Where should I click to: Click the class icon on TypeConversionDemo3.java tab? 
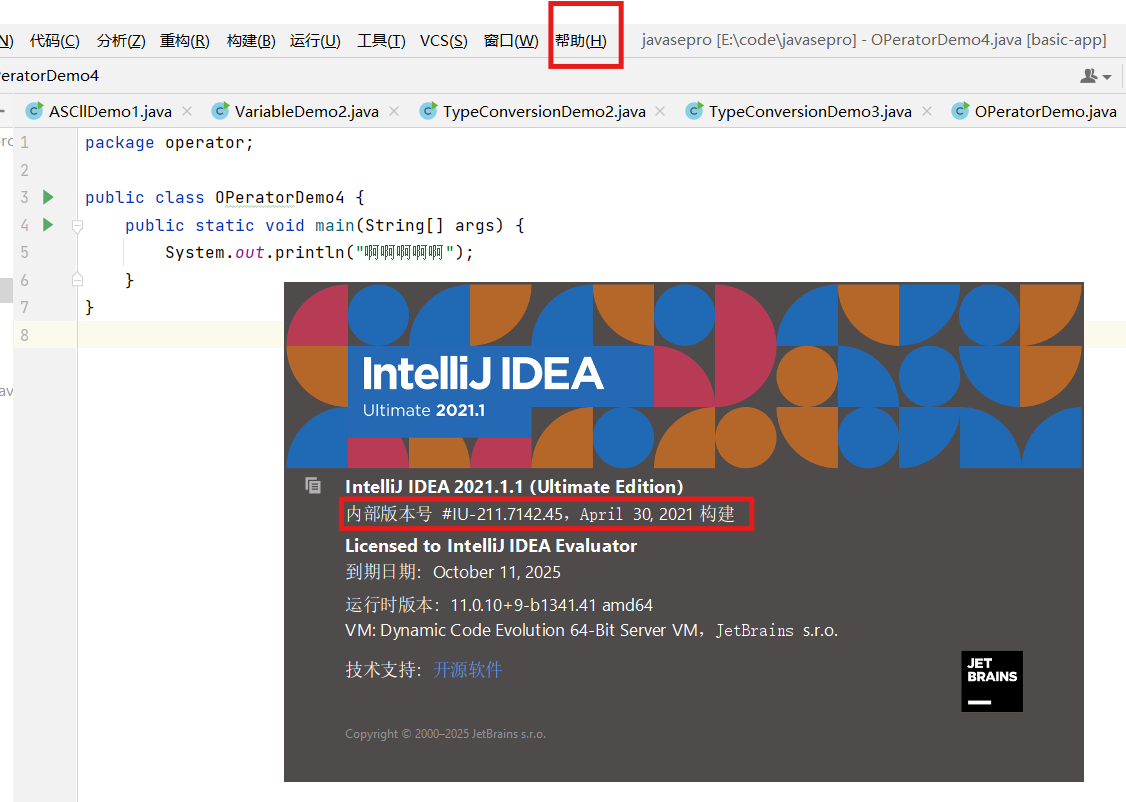point(694,111)
